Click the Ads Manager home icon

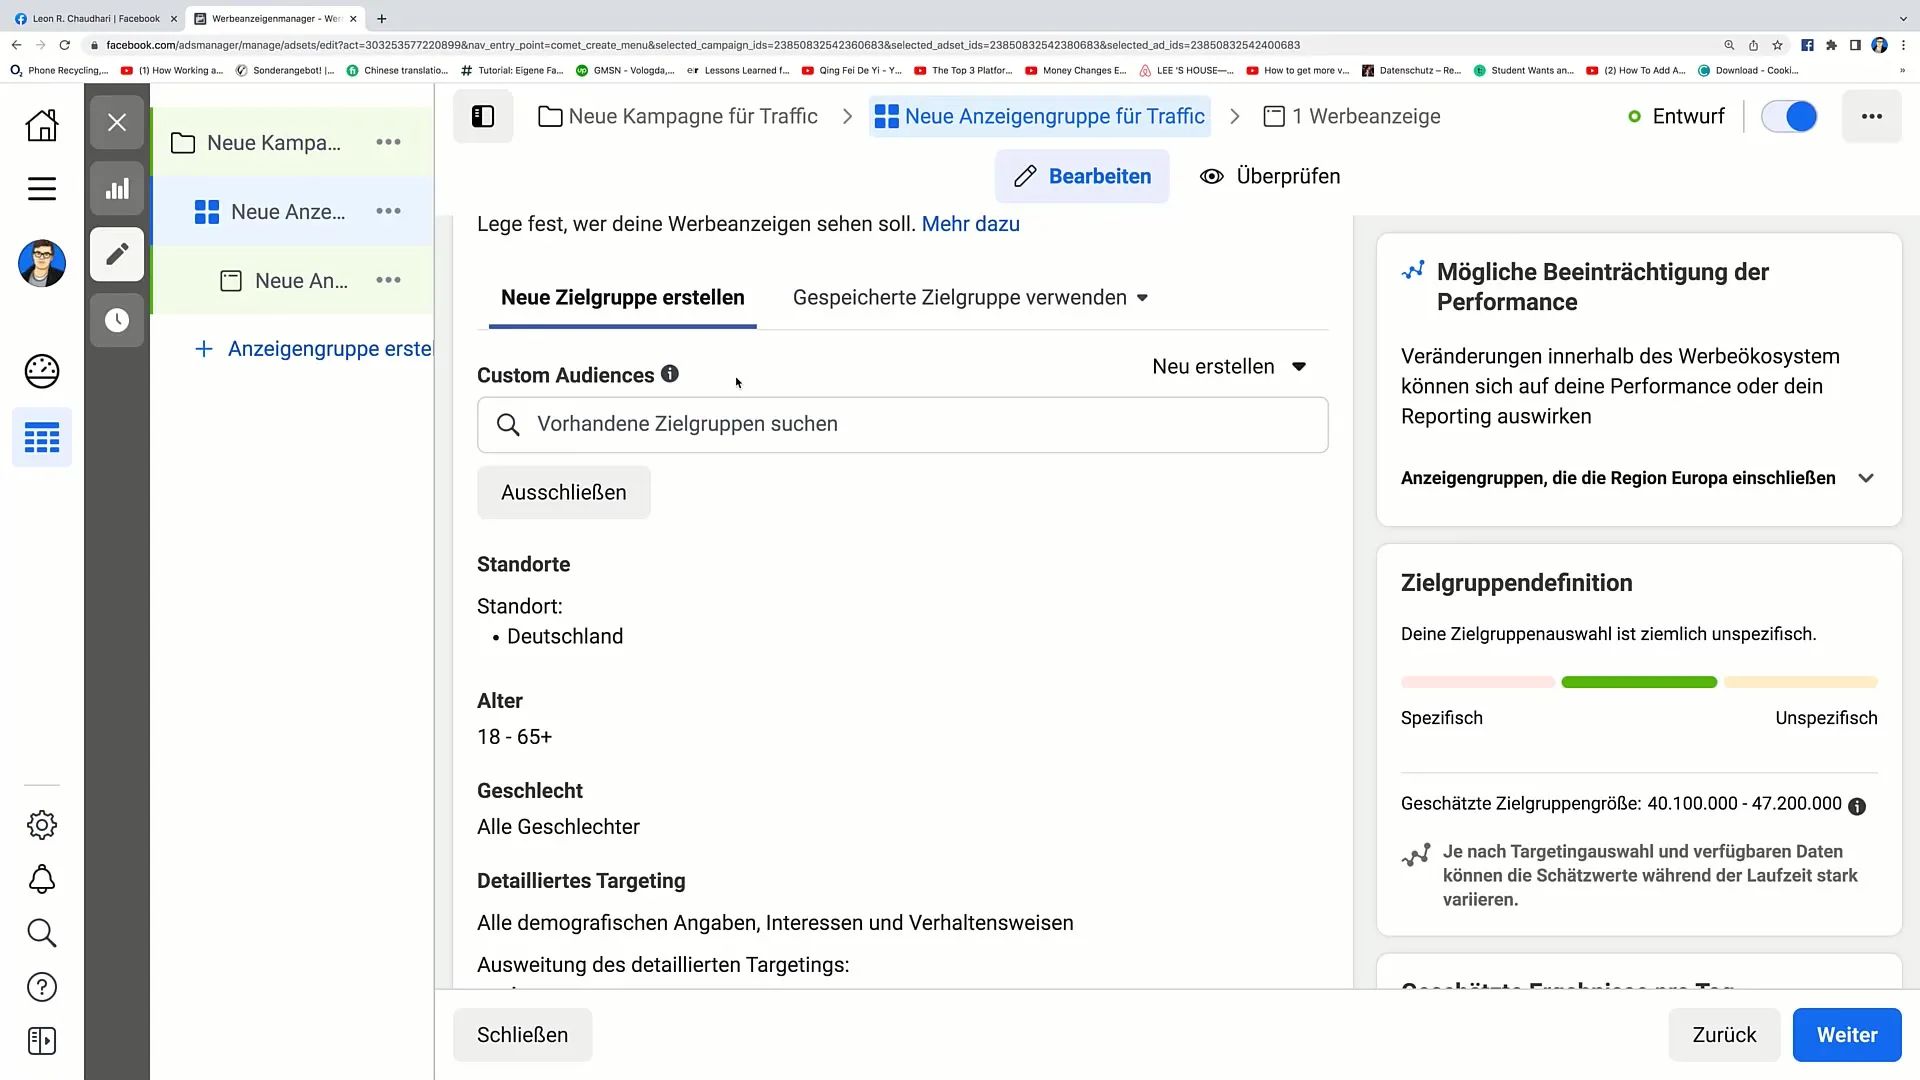[x=41, y=123]
